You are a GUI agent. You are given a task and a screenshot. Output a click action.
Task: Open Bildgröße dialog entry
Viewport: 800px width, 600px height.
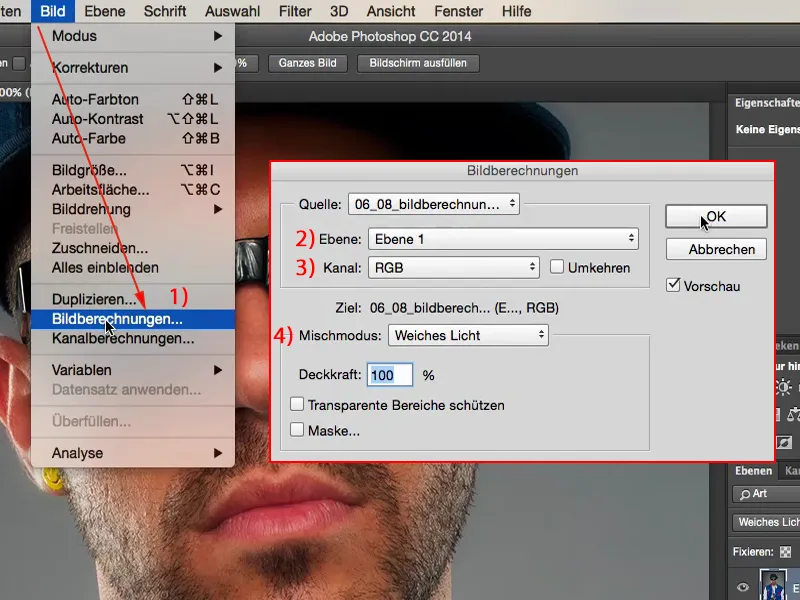133,170
